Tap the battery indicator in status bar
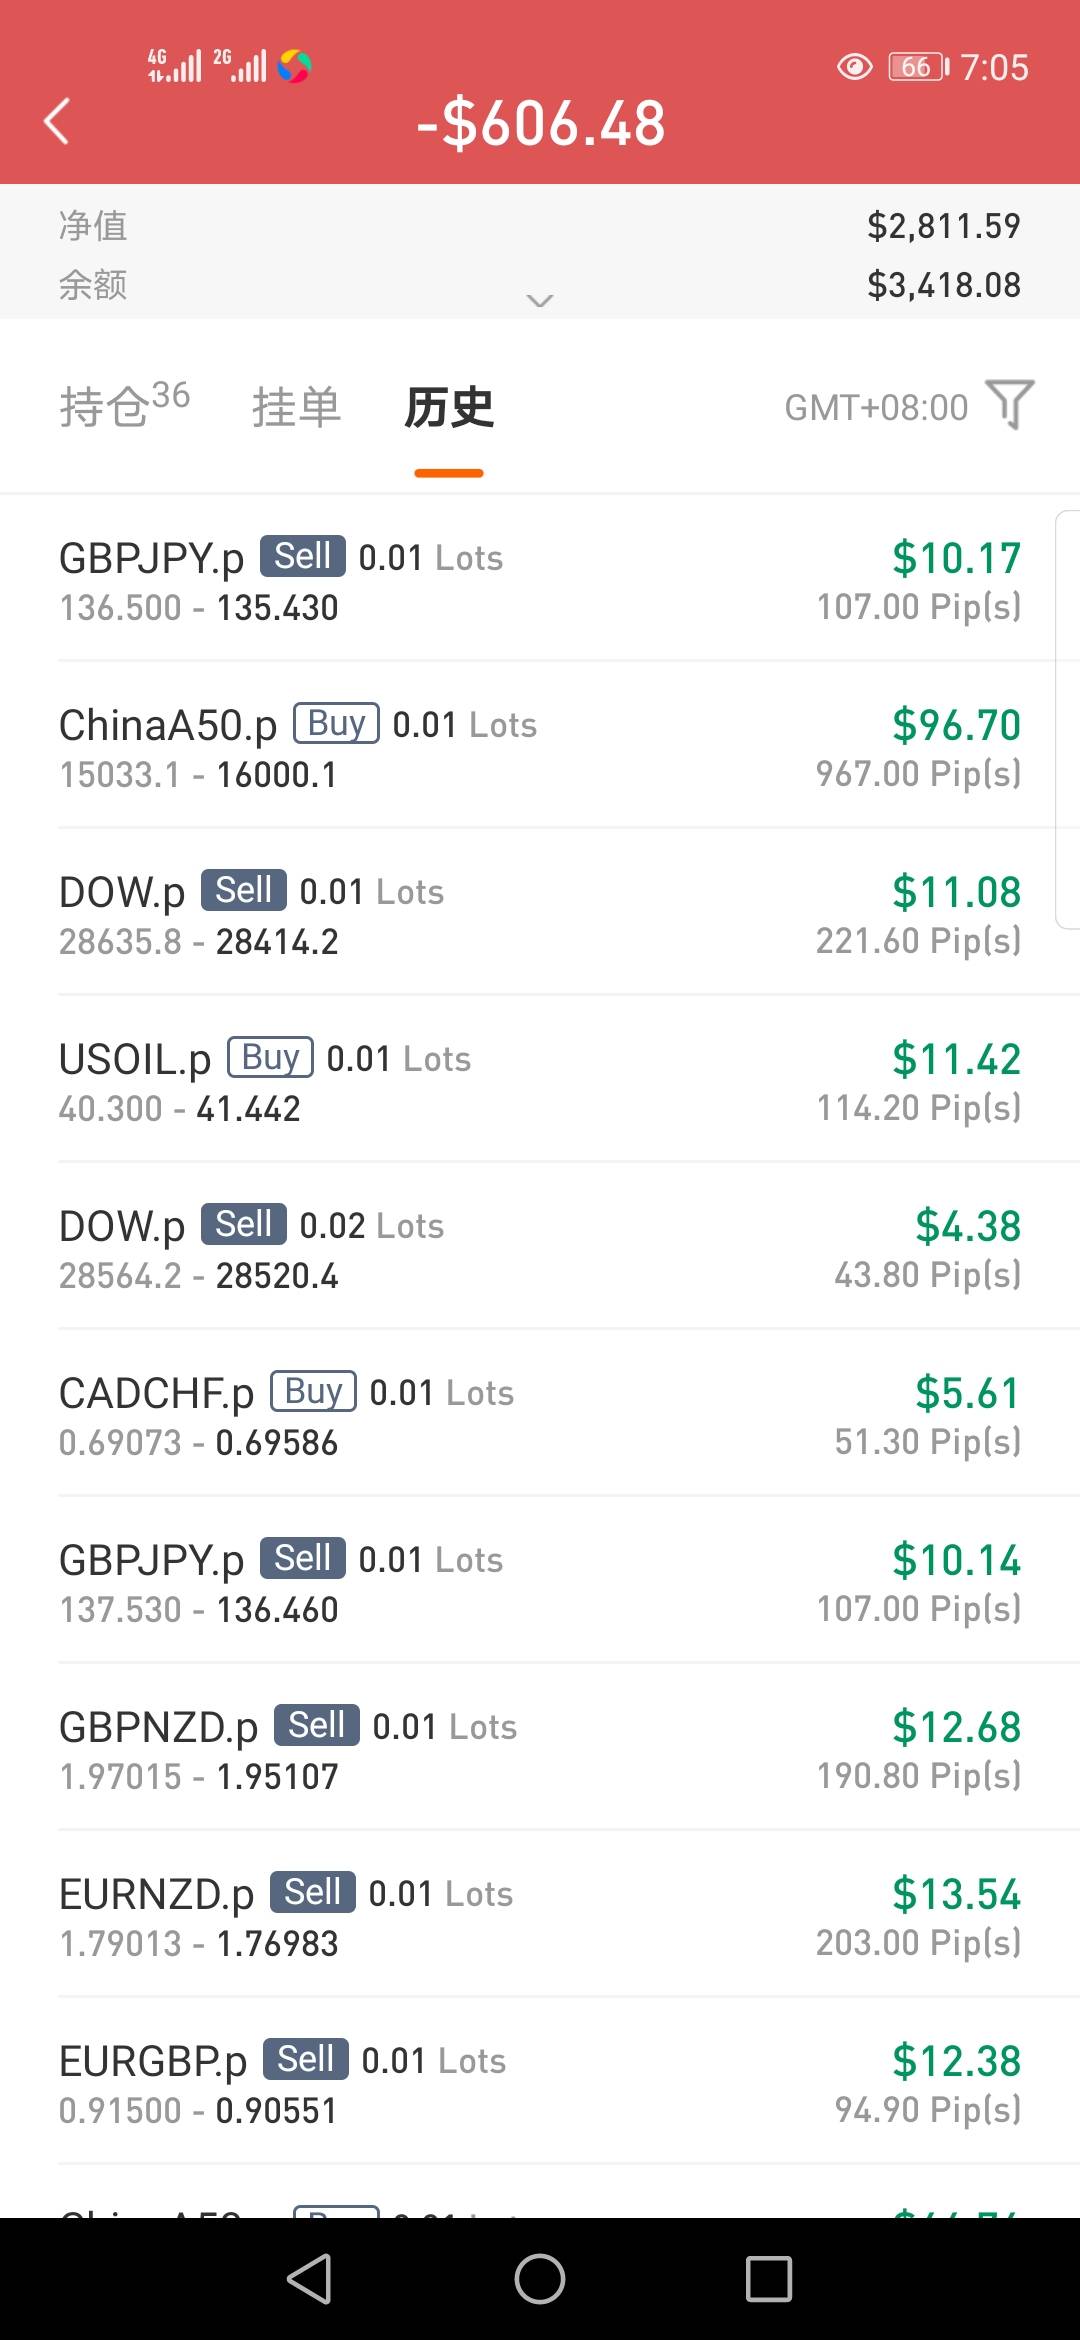The width and height of the screenshot is (1080, 2340). [918, 67]
